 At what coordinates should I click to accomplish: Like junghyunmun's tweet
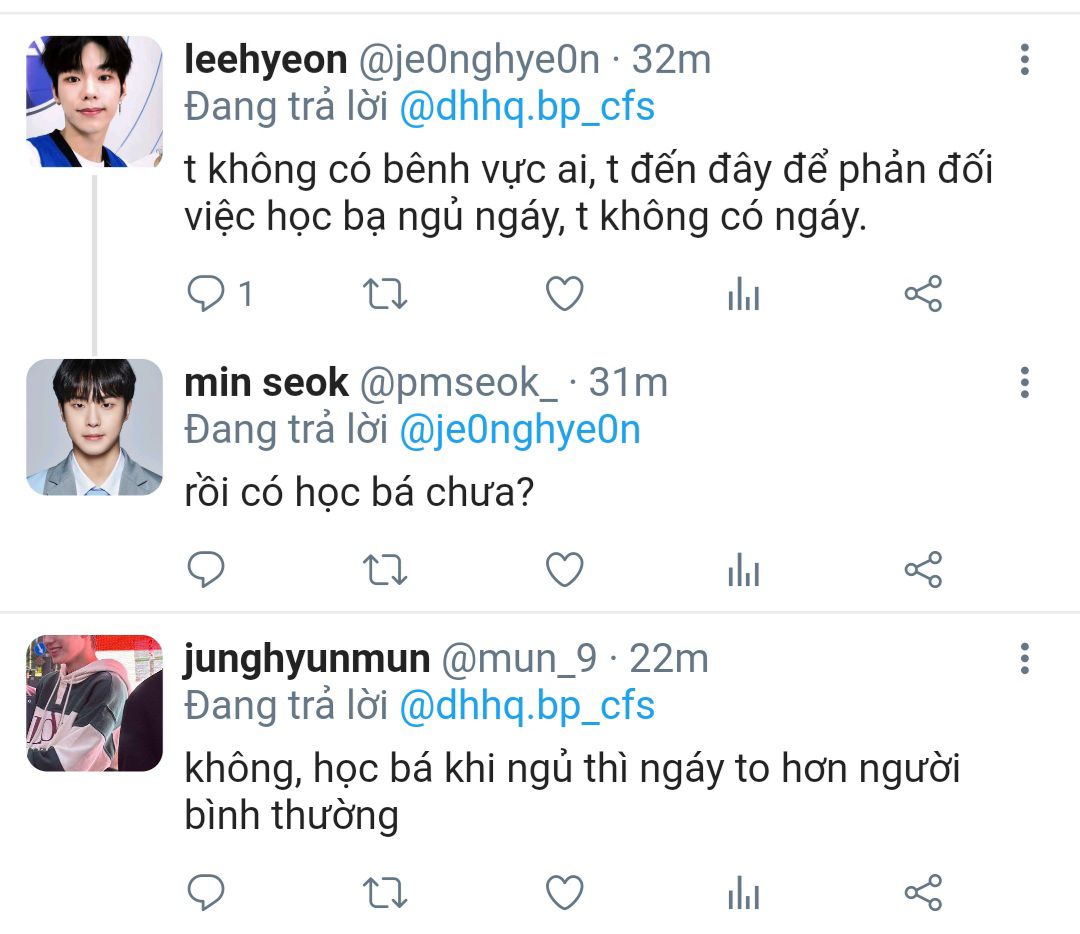565,893
